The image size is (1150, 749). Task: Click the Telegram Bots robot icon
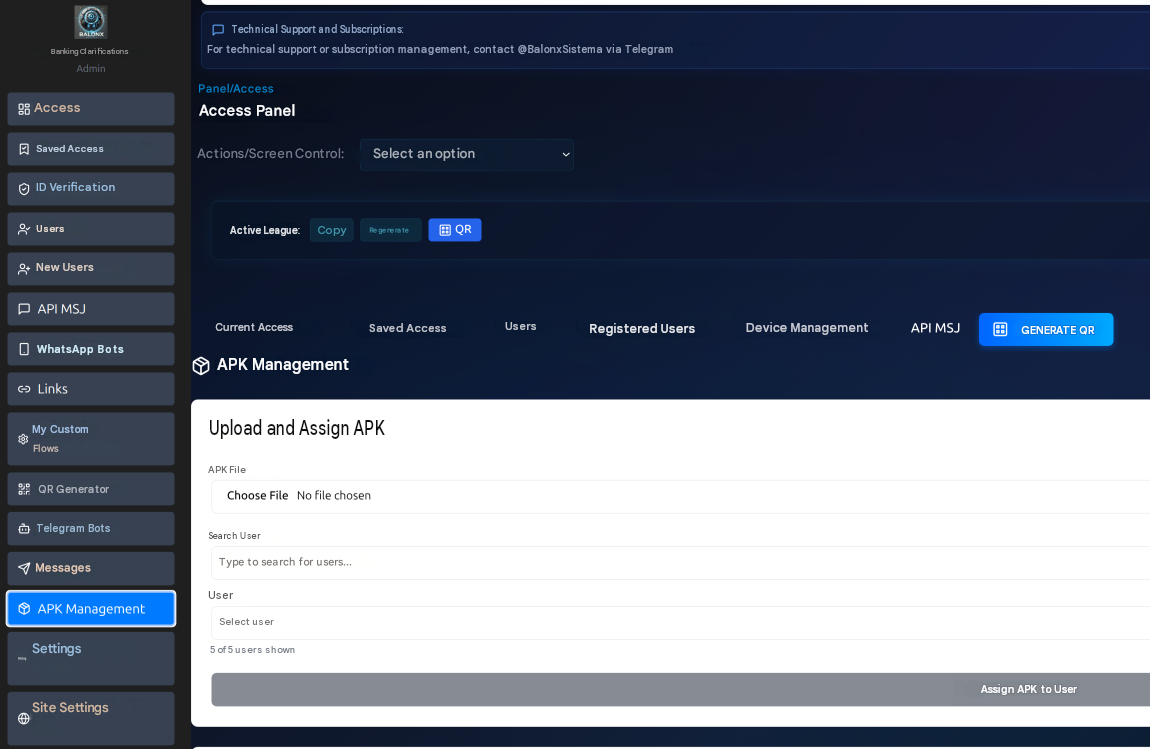click(x=24, y=529)
